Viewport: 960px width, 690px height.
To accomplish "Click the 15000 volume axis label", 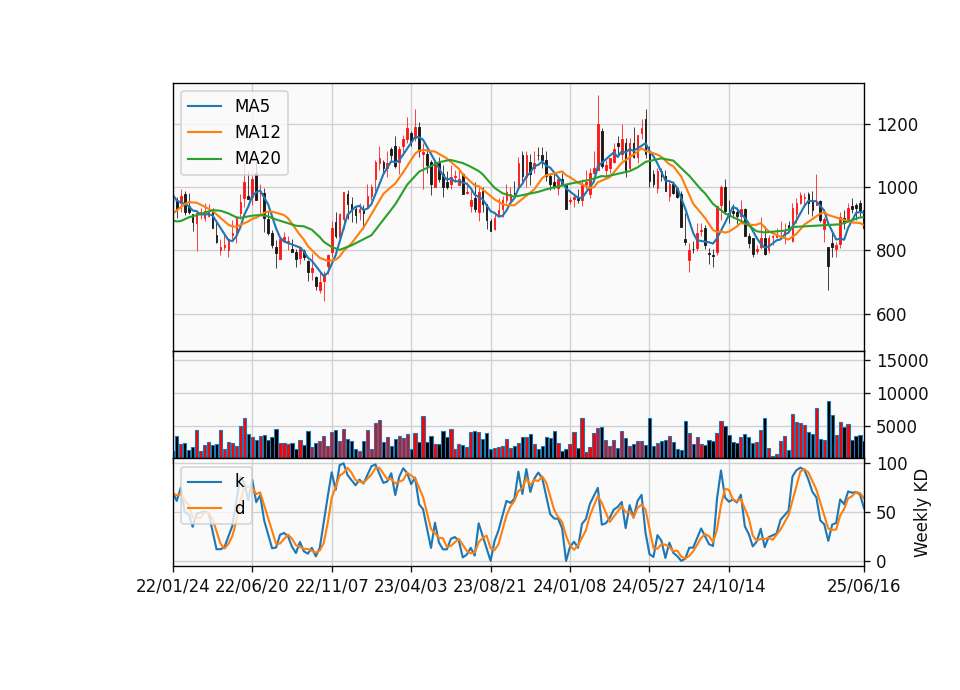I will point(902,361).
